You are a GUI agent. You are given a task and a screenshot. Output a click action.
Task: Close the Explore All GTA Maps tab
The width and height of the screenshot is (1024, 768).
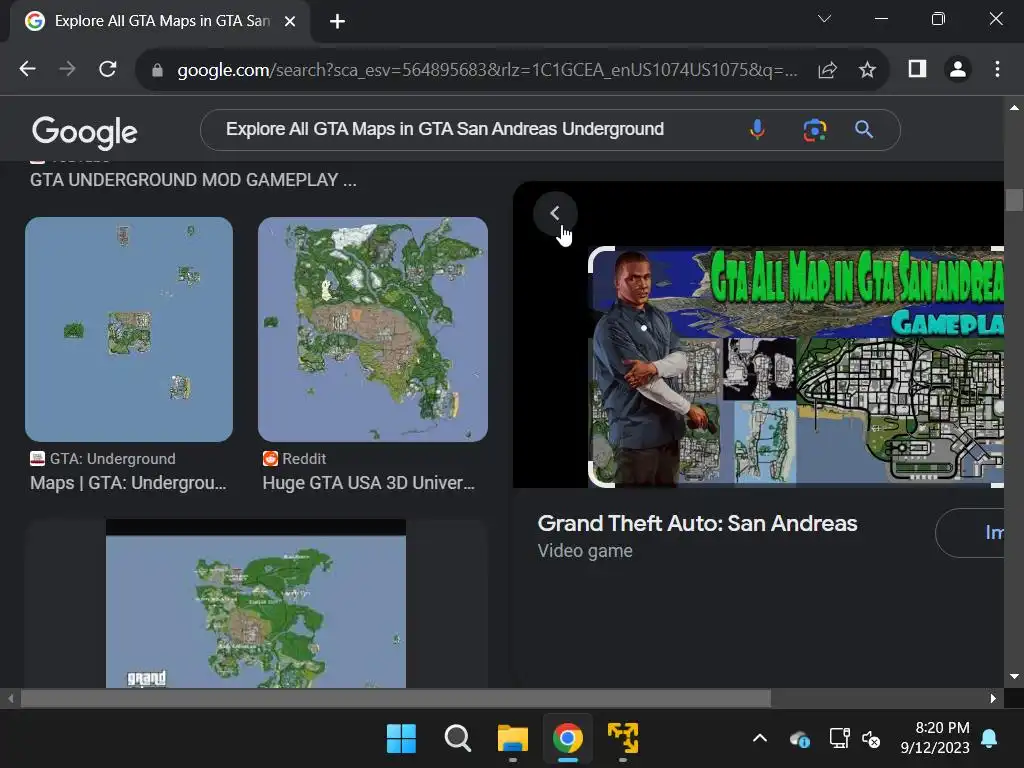pyautogui.click(x=290, y=21)
